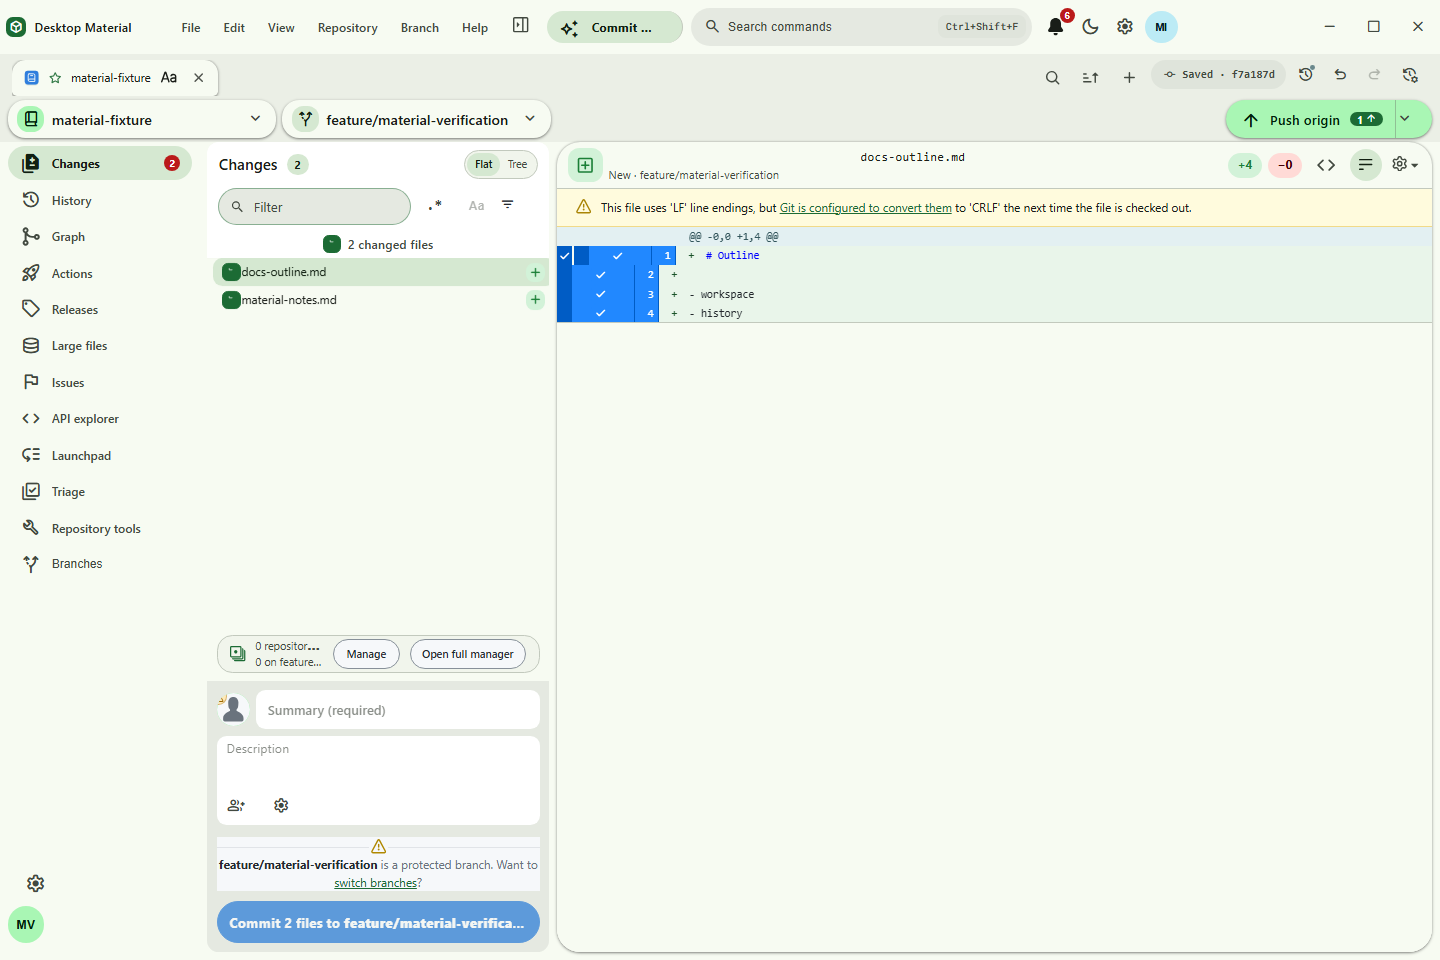Click the plus icon in the tab toolbar
The image size is (1440, 960).
(x=1129, y=77)
